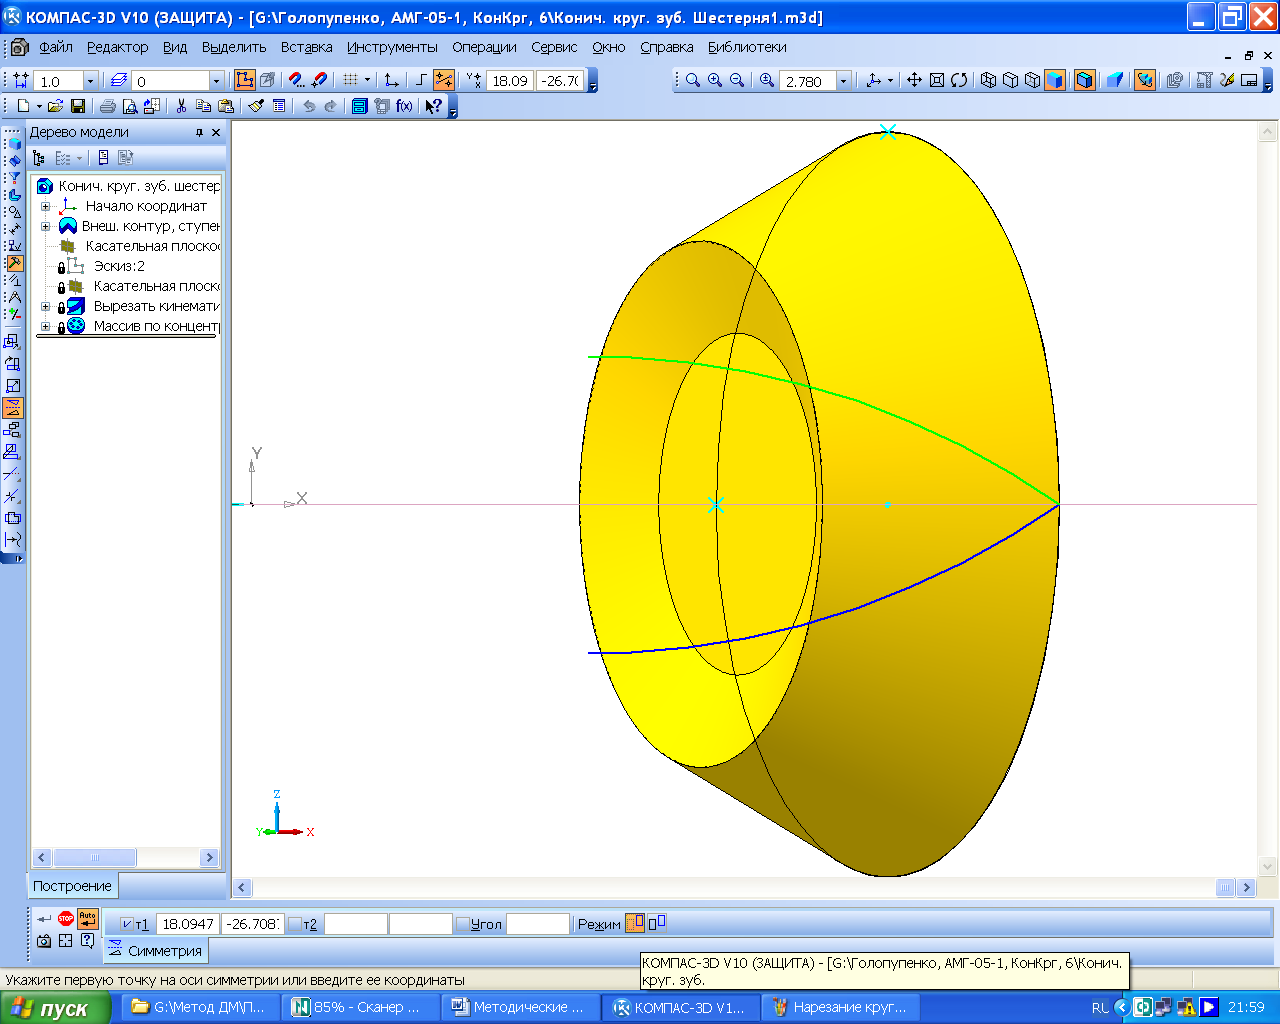Close the Дерево модели panel
1280x1024 pixels.
216,132
